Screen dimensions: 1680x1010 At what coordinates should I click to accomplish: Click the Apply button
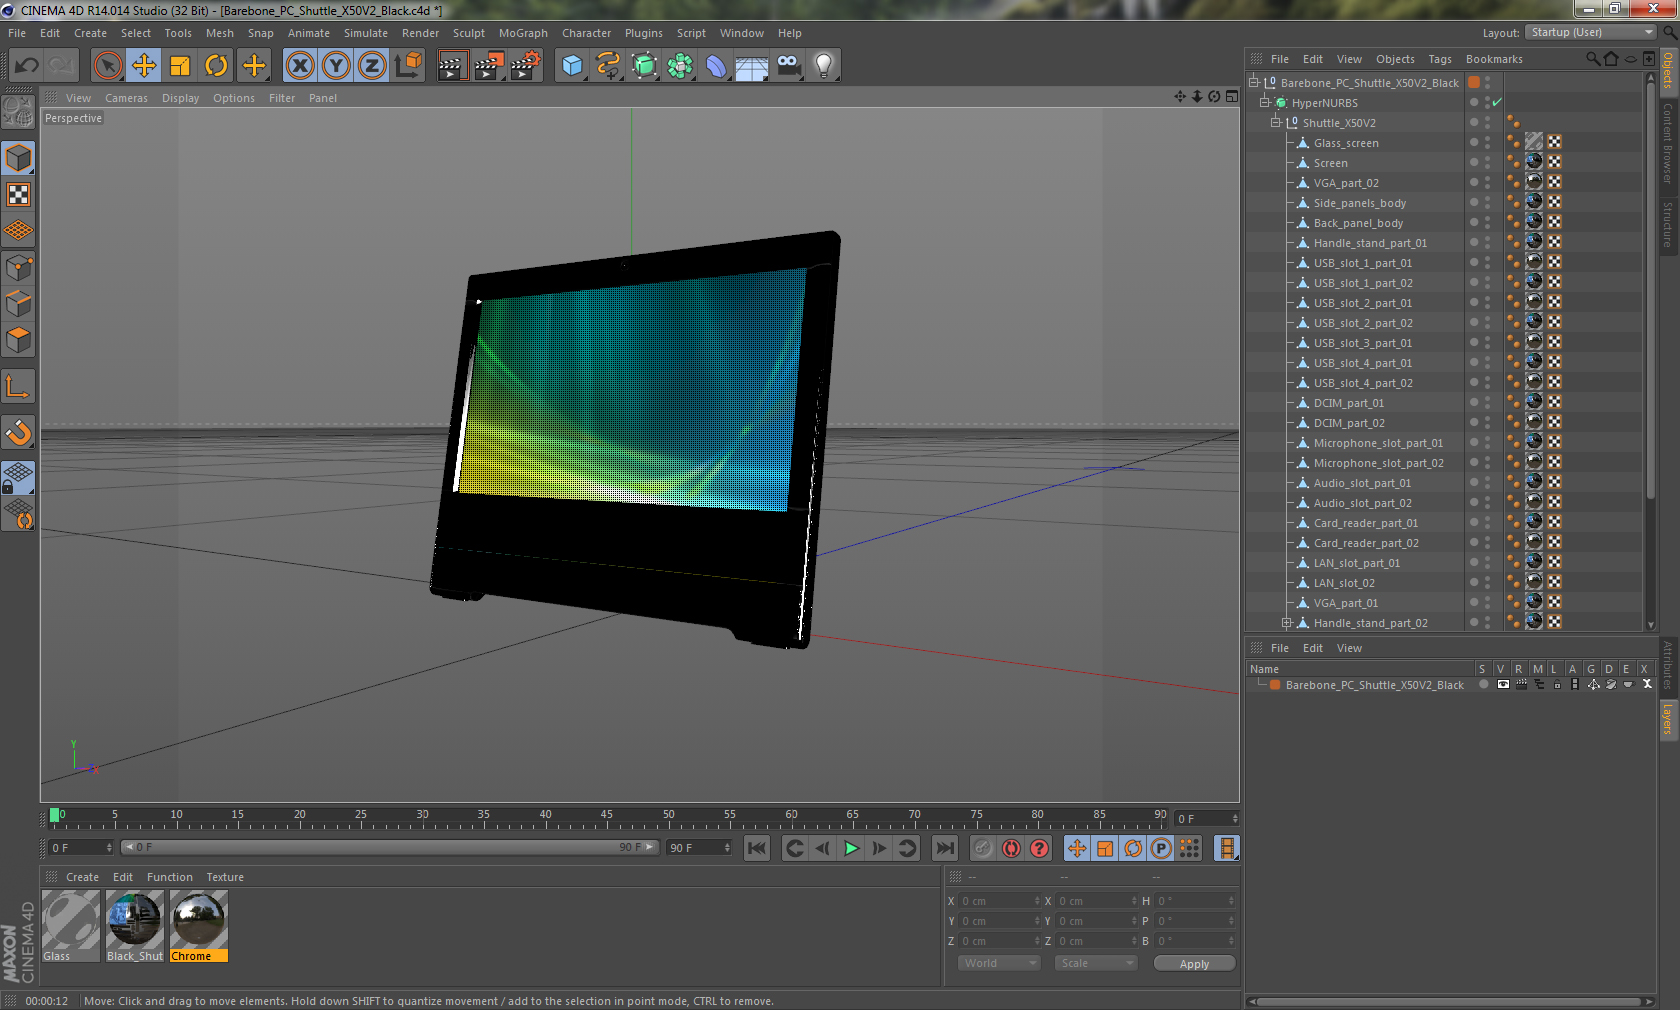pos(1194,964)
